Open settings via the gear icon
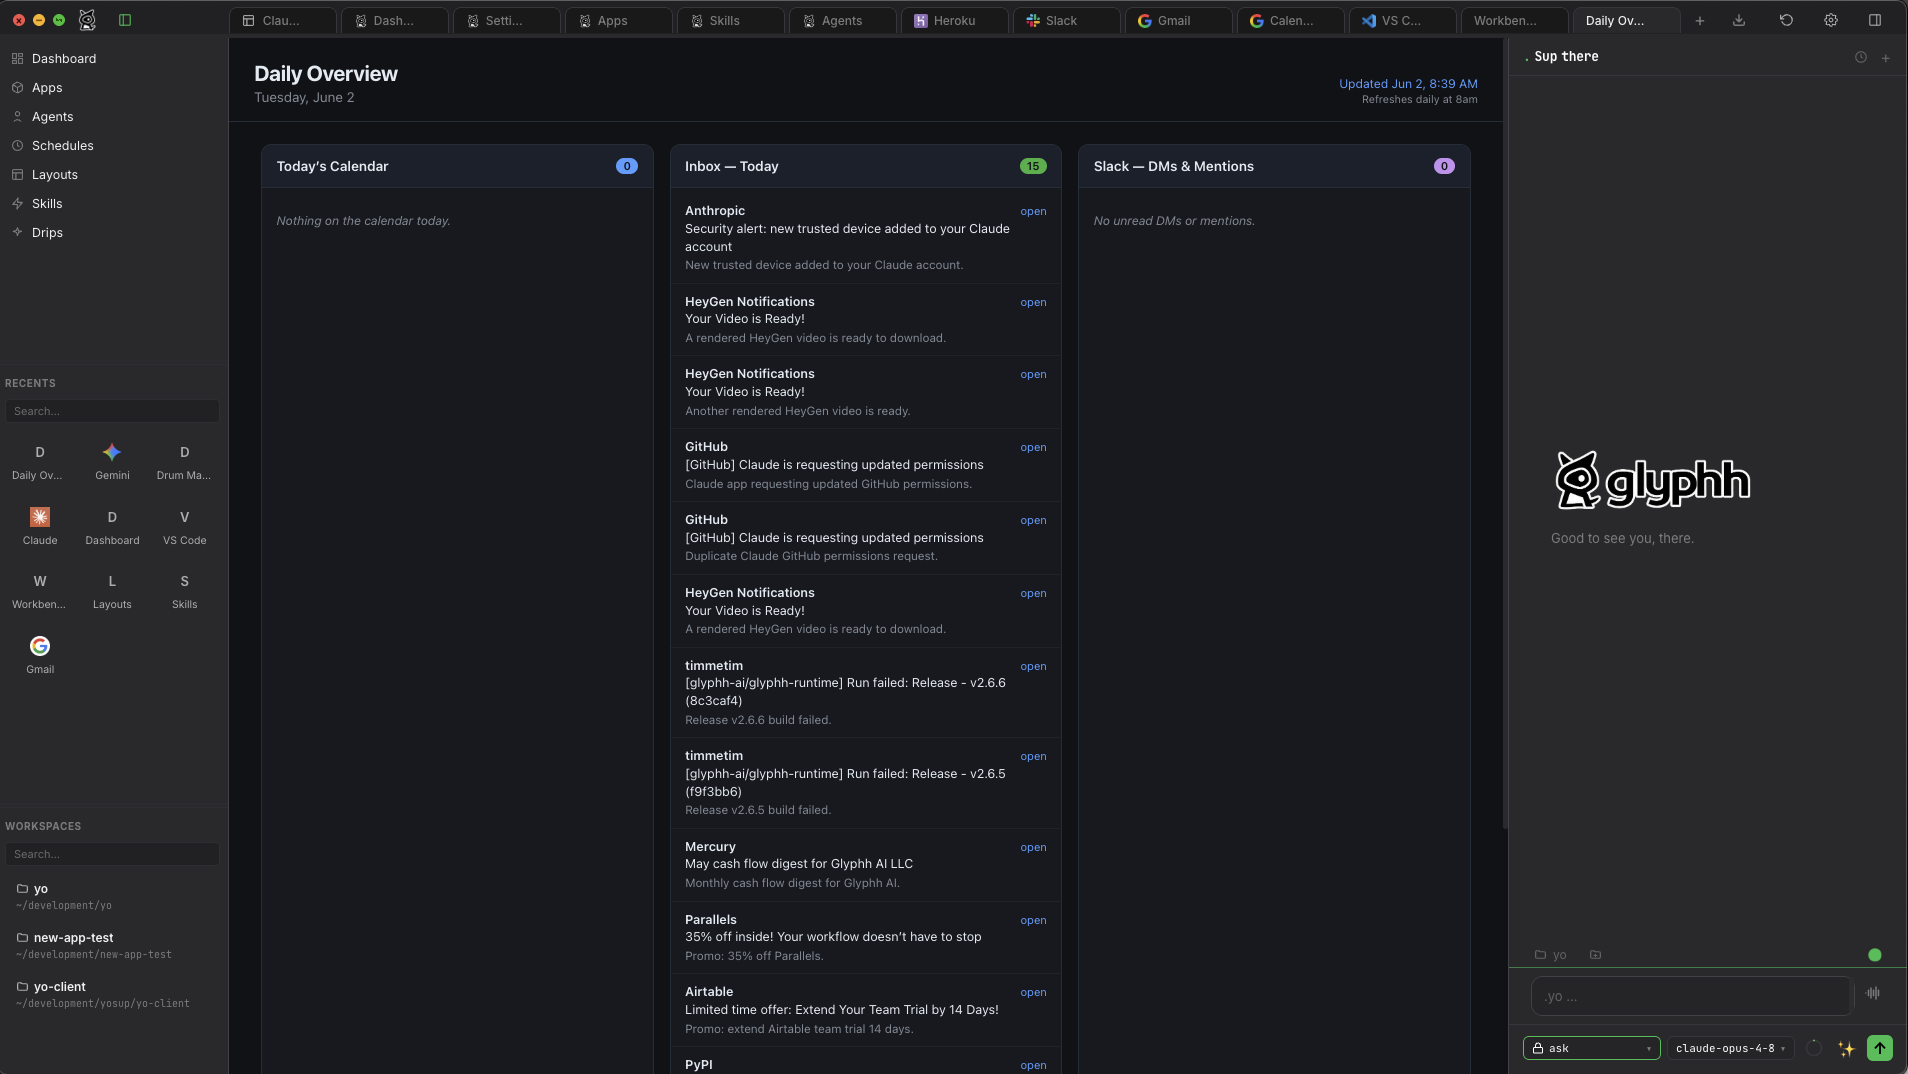The image size is (1908, 1074). (1831, 20)
